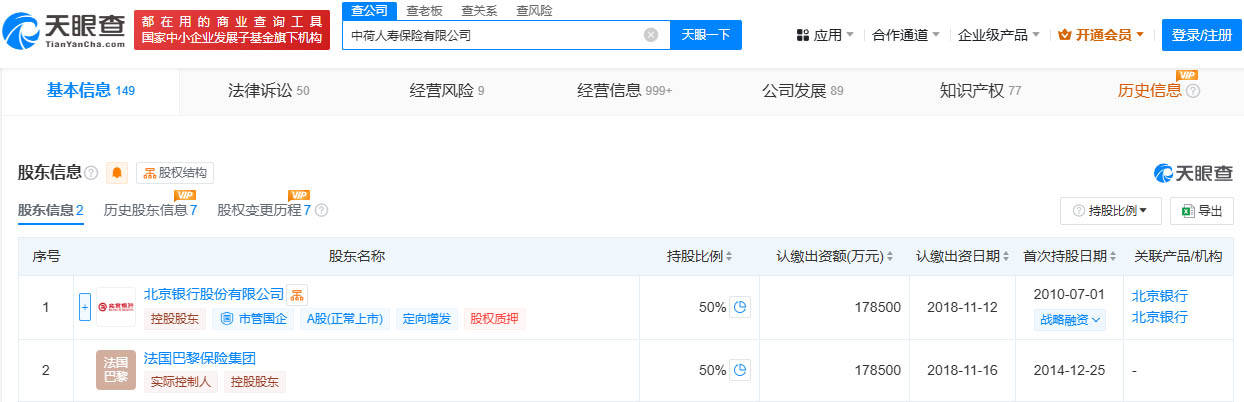Open first 北京银行 related product link

[1159, 296]
